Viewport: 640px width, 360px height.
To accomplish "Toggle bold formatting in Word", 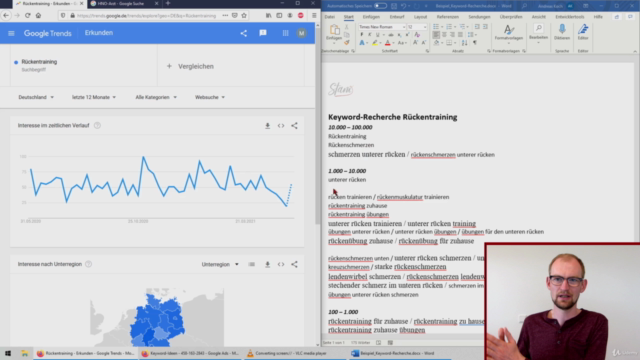I will pos(362,35).
